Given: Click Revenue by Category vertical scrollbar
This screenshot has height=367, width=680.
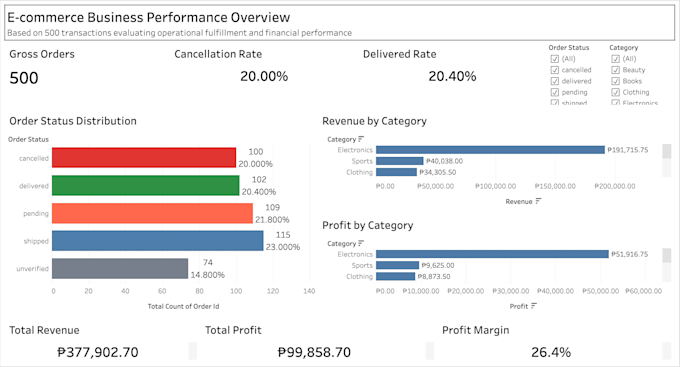Looking at the screenshot, I should pos(667,161).
